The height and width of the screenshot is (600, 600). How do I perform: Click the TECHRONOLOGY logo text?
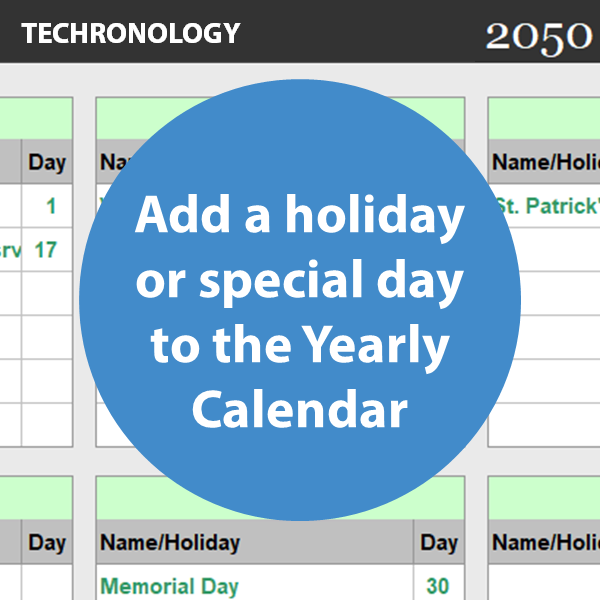131,33
